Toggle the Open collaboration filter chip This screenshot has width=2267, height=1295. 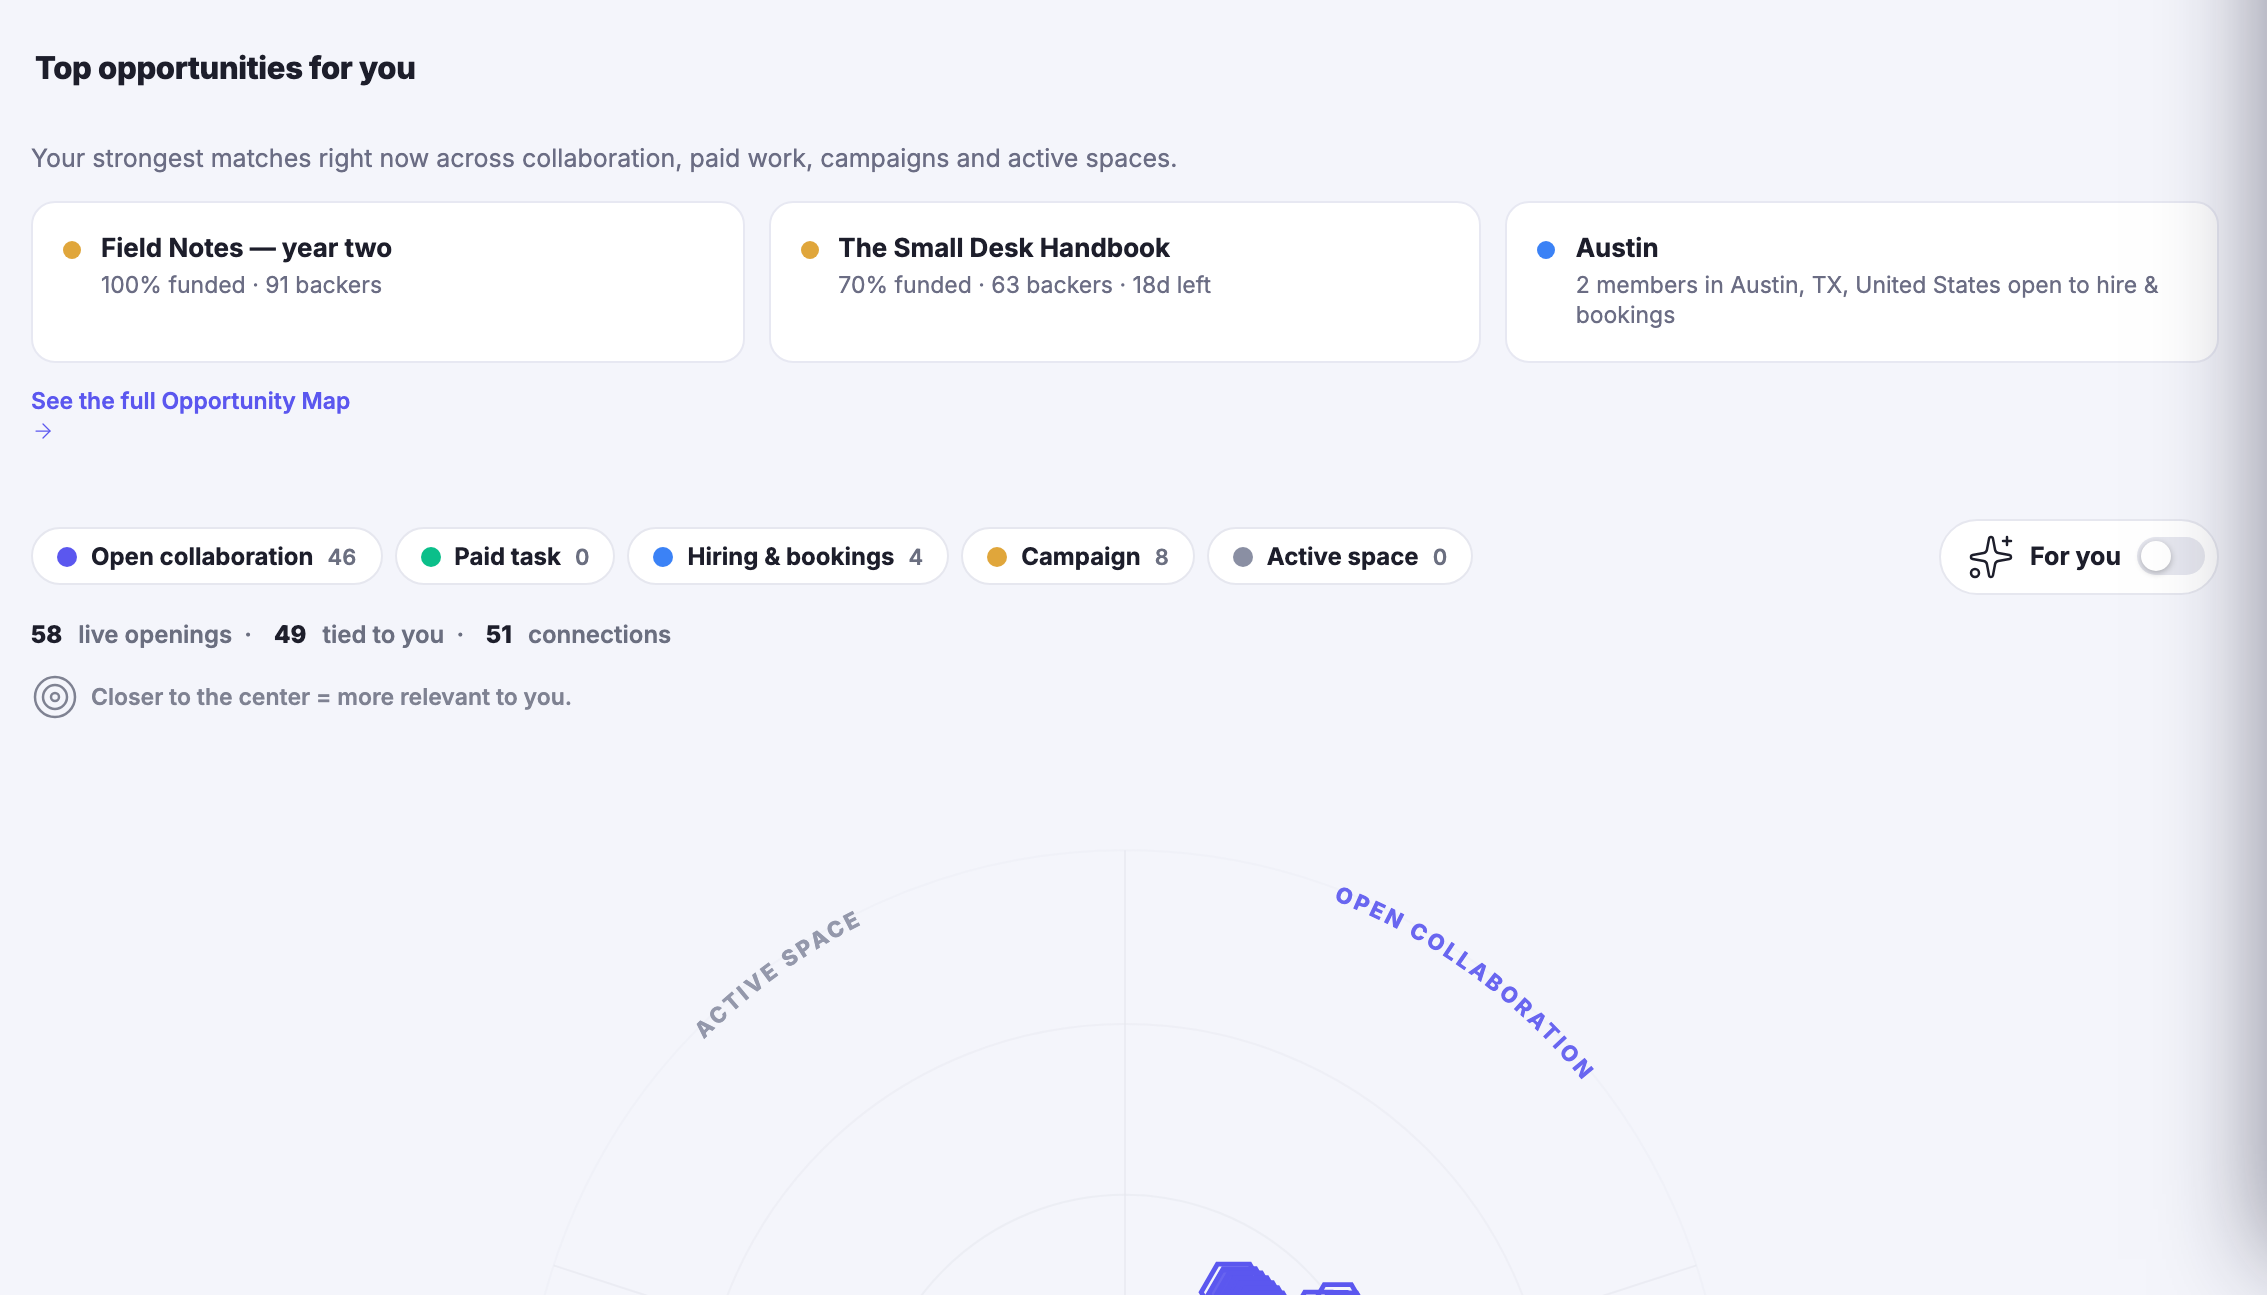coord(207,557)
